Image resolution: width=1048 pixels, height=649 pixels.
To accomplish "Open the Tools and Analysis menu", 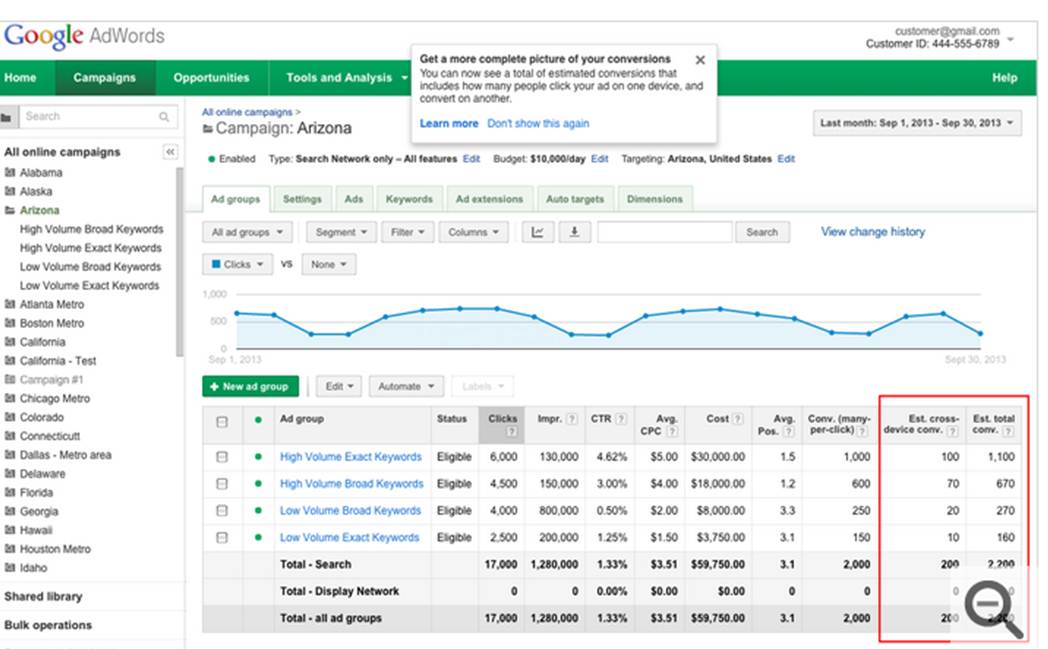I will (346, 78).
